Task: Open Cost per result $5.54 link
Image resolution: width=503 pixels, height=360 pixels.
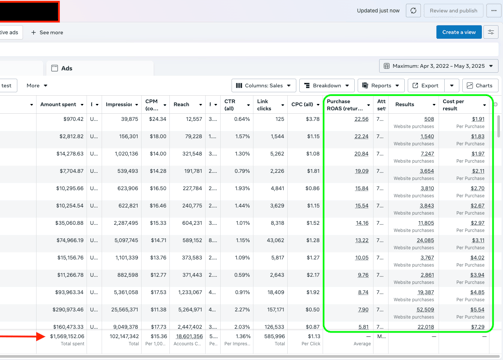Action: [x=478, y=310]
